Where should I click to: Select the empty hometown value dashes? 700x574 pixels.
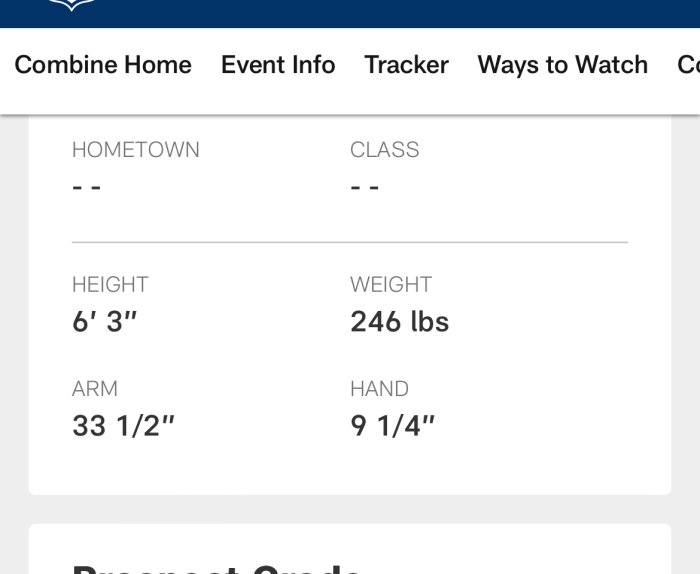pos(87,187)
